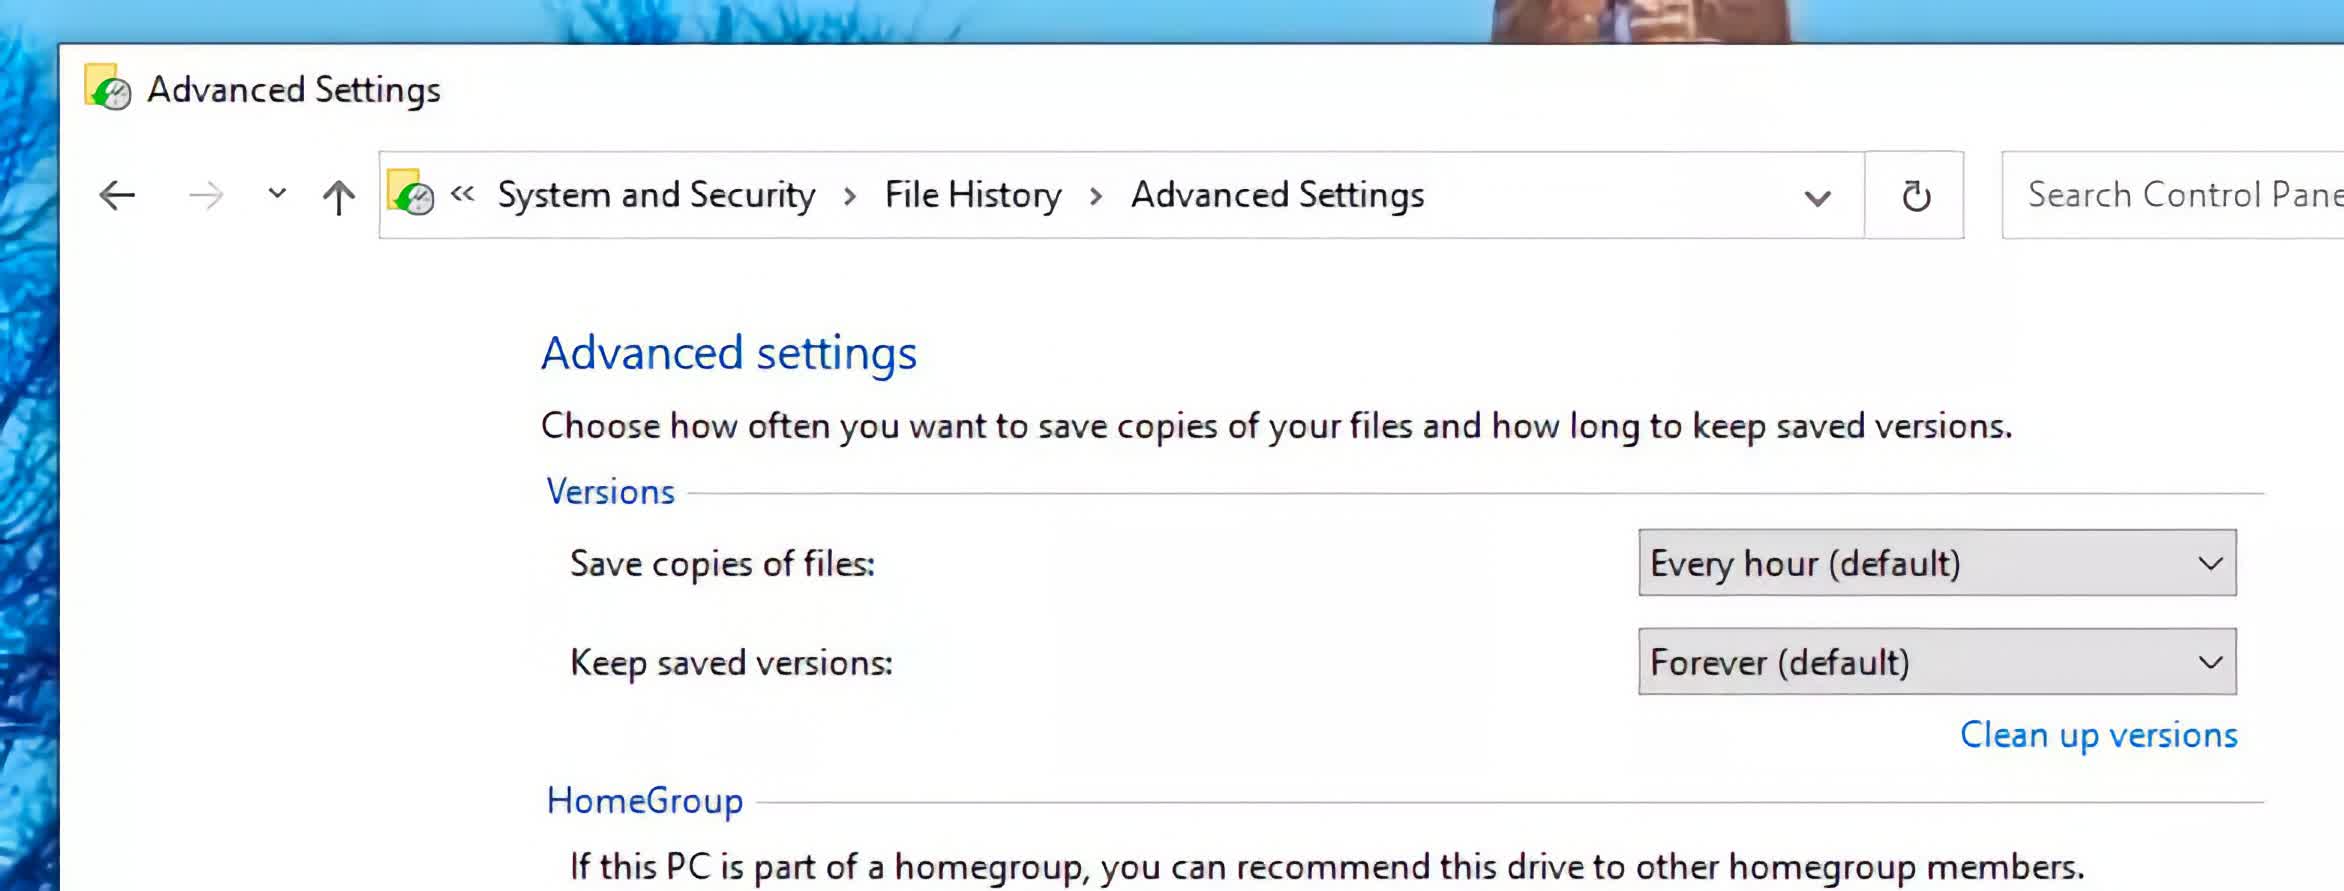
Task: Expand chevron after File History breadcrumb
Action: 1096,196
